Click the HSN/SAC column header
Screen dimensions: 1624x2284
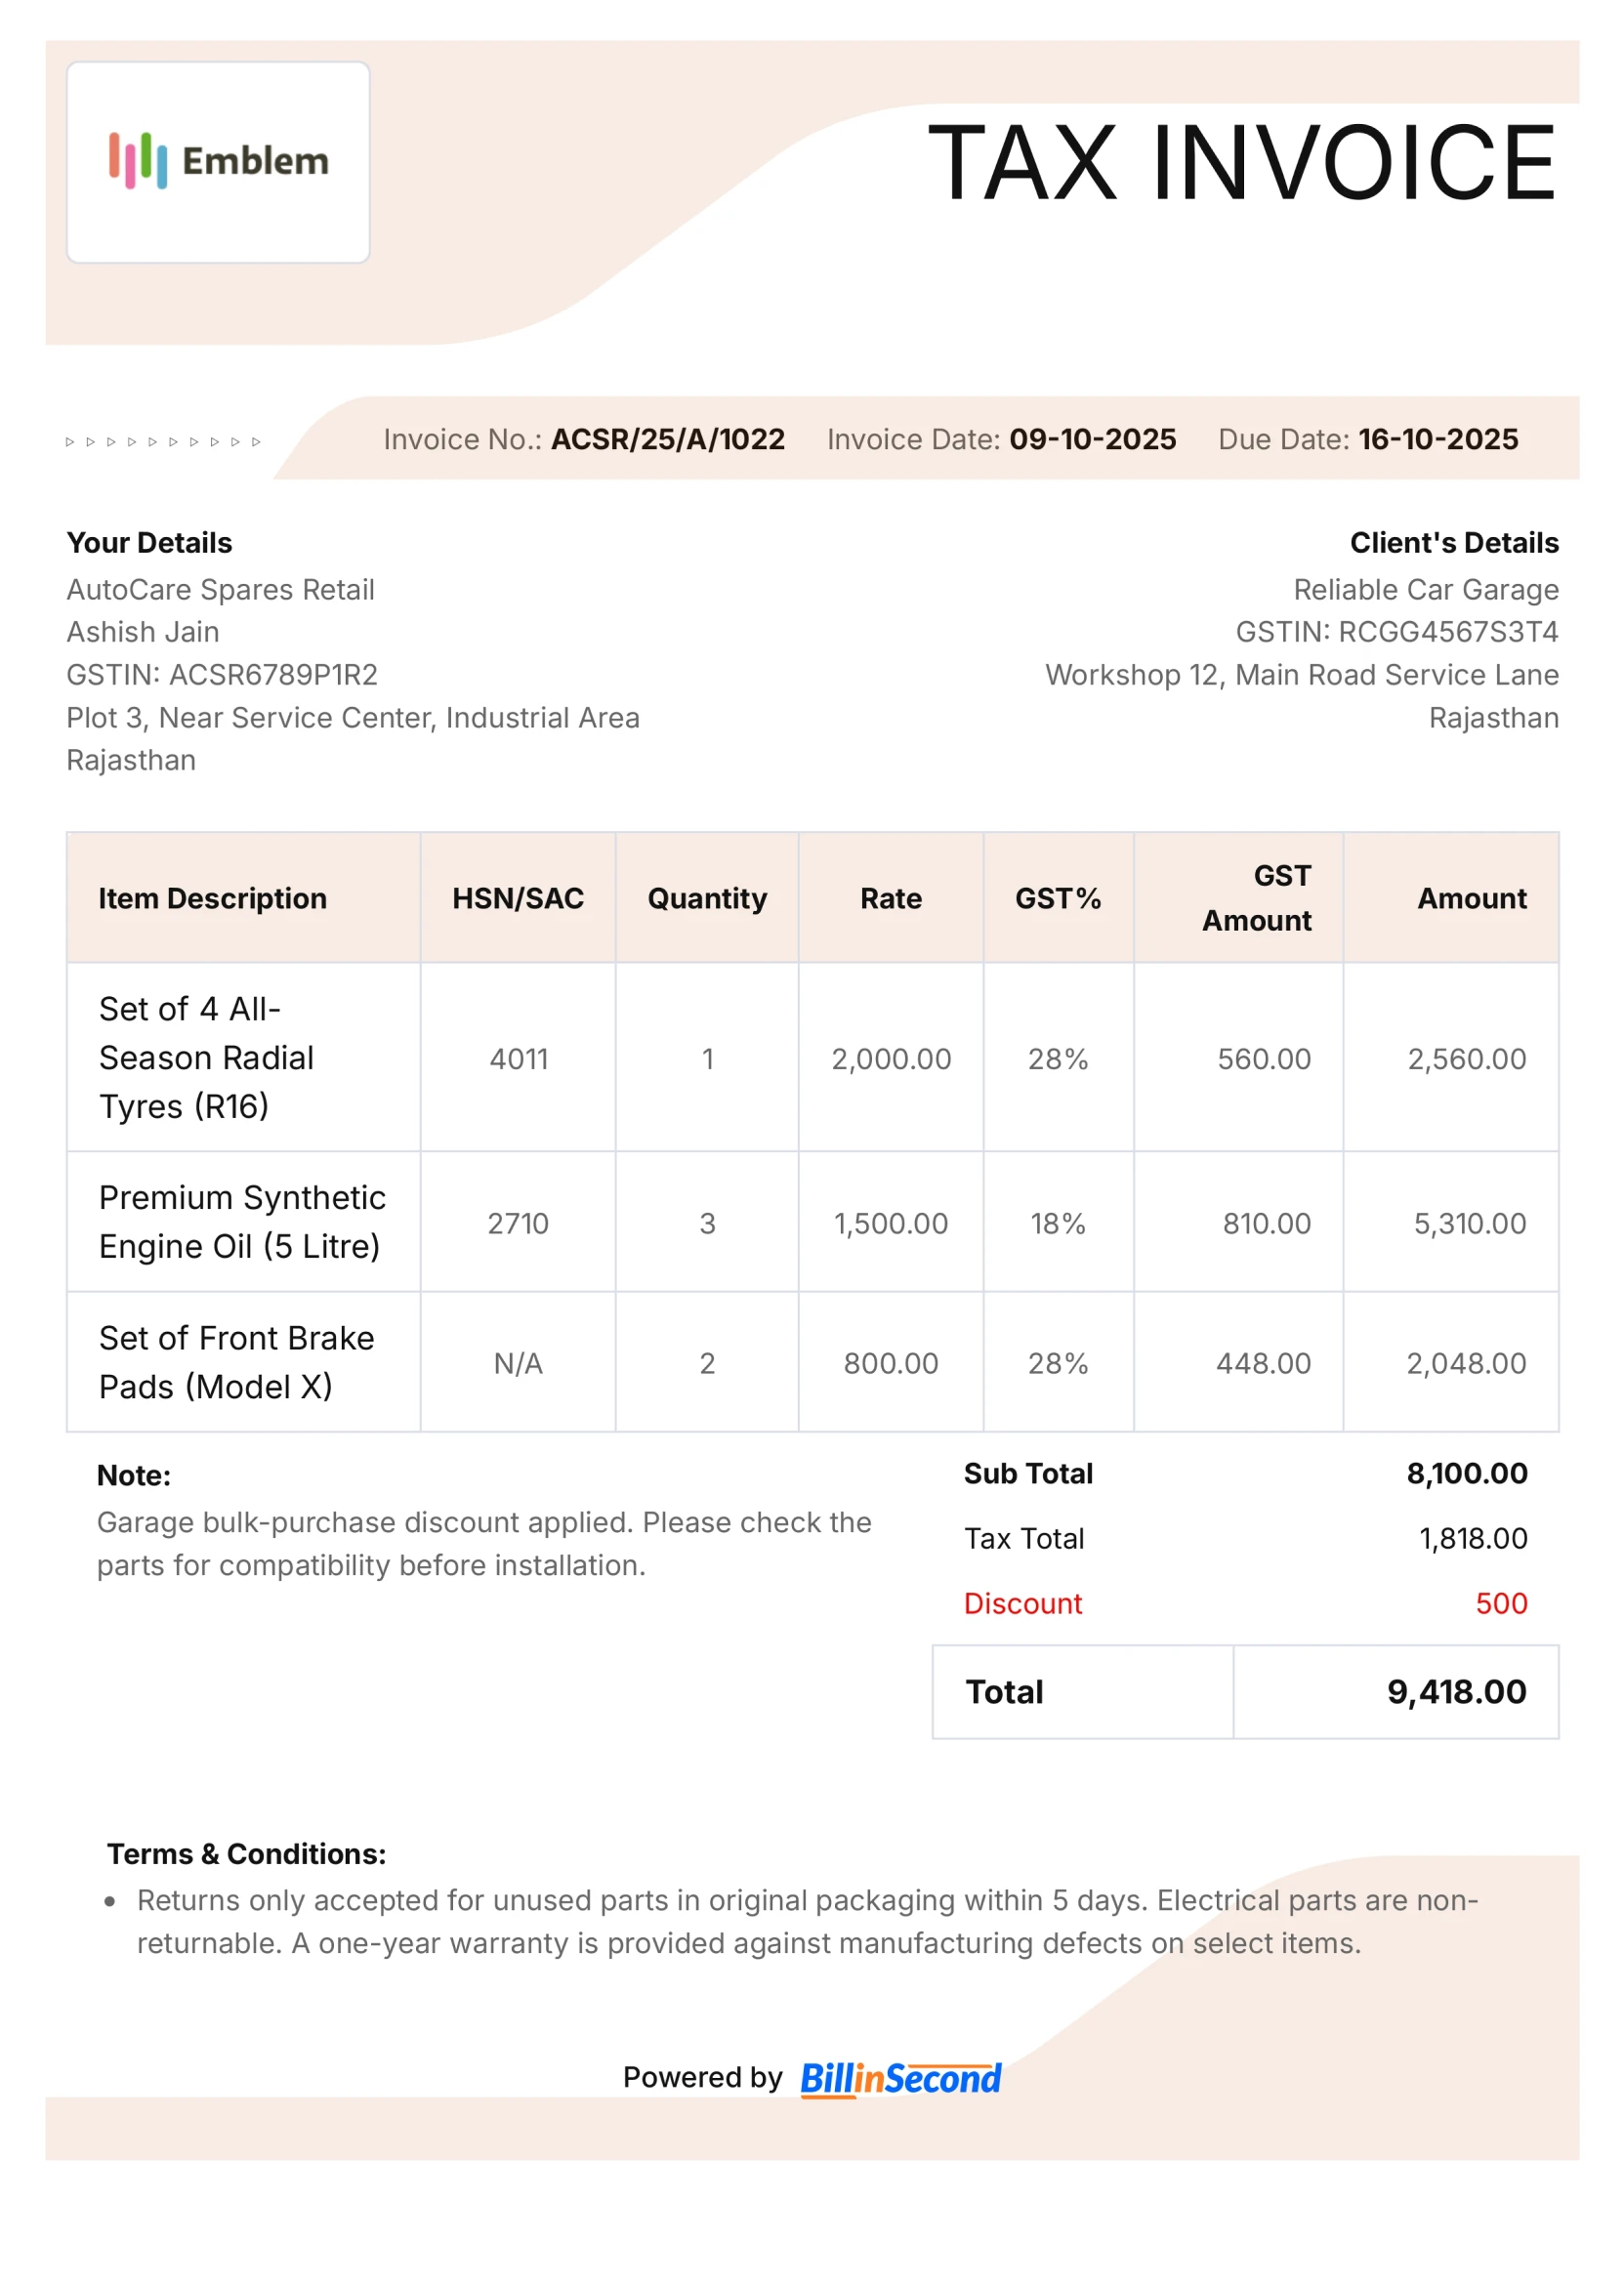[x=517, y=898]
